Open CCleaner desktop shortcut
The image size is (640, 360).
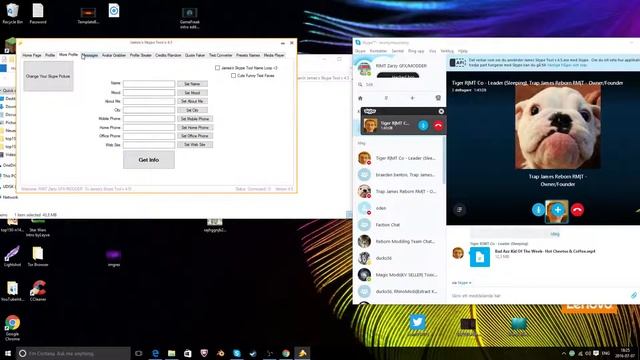click(38, 291)
